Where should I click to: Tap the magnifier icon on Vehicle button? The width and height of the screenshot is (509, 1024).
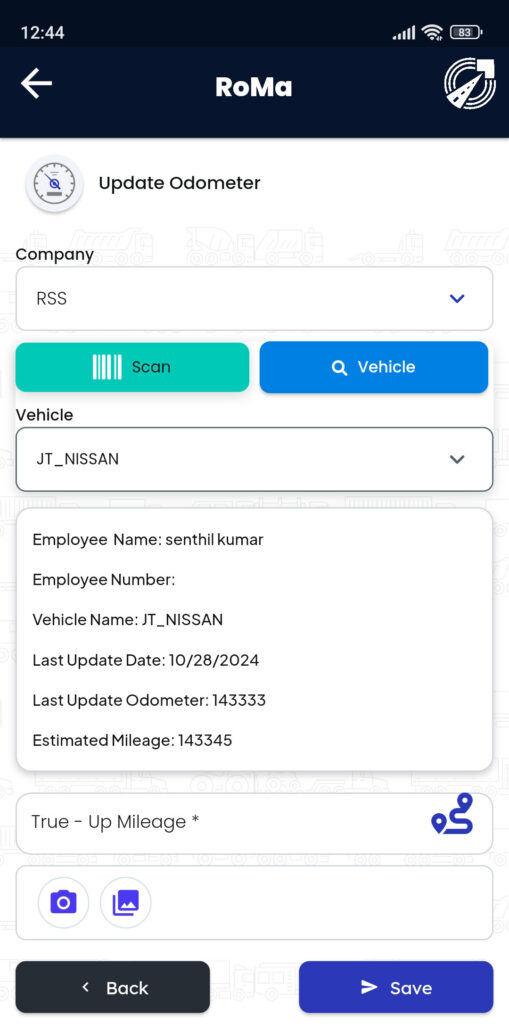tap(339, 368)
